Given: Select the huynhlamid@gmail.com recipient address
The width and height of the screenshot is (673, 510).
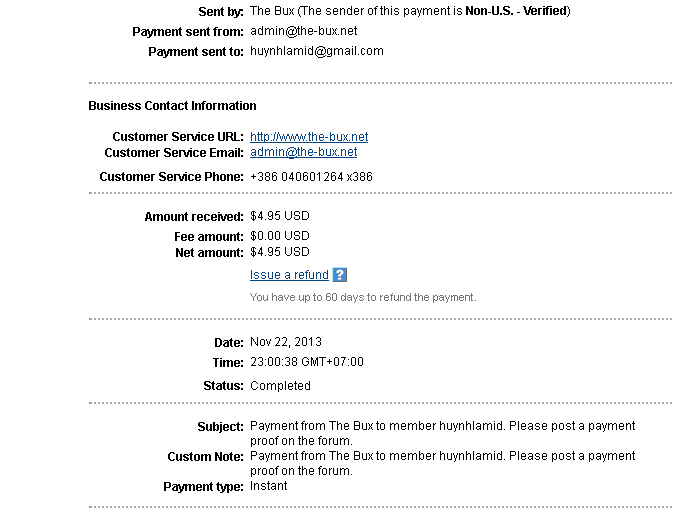Looking at the screenshot, I should point(316,51).
